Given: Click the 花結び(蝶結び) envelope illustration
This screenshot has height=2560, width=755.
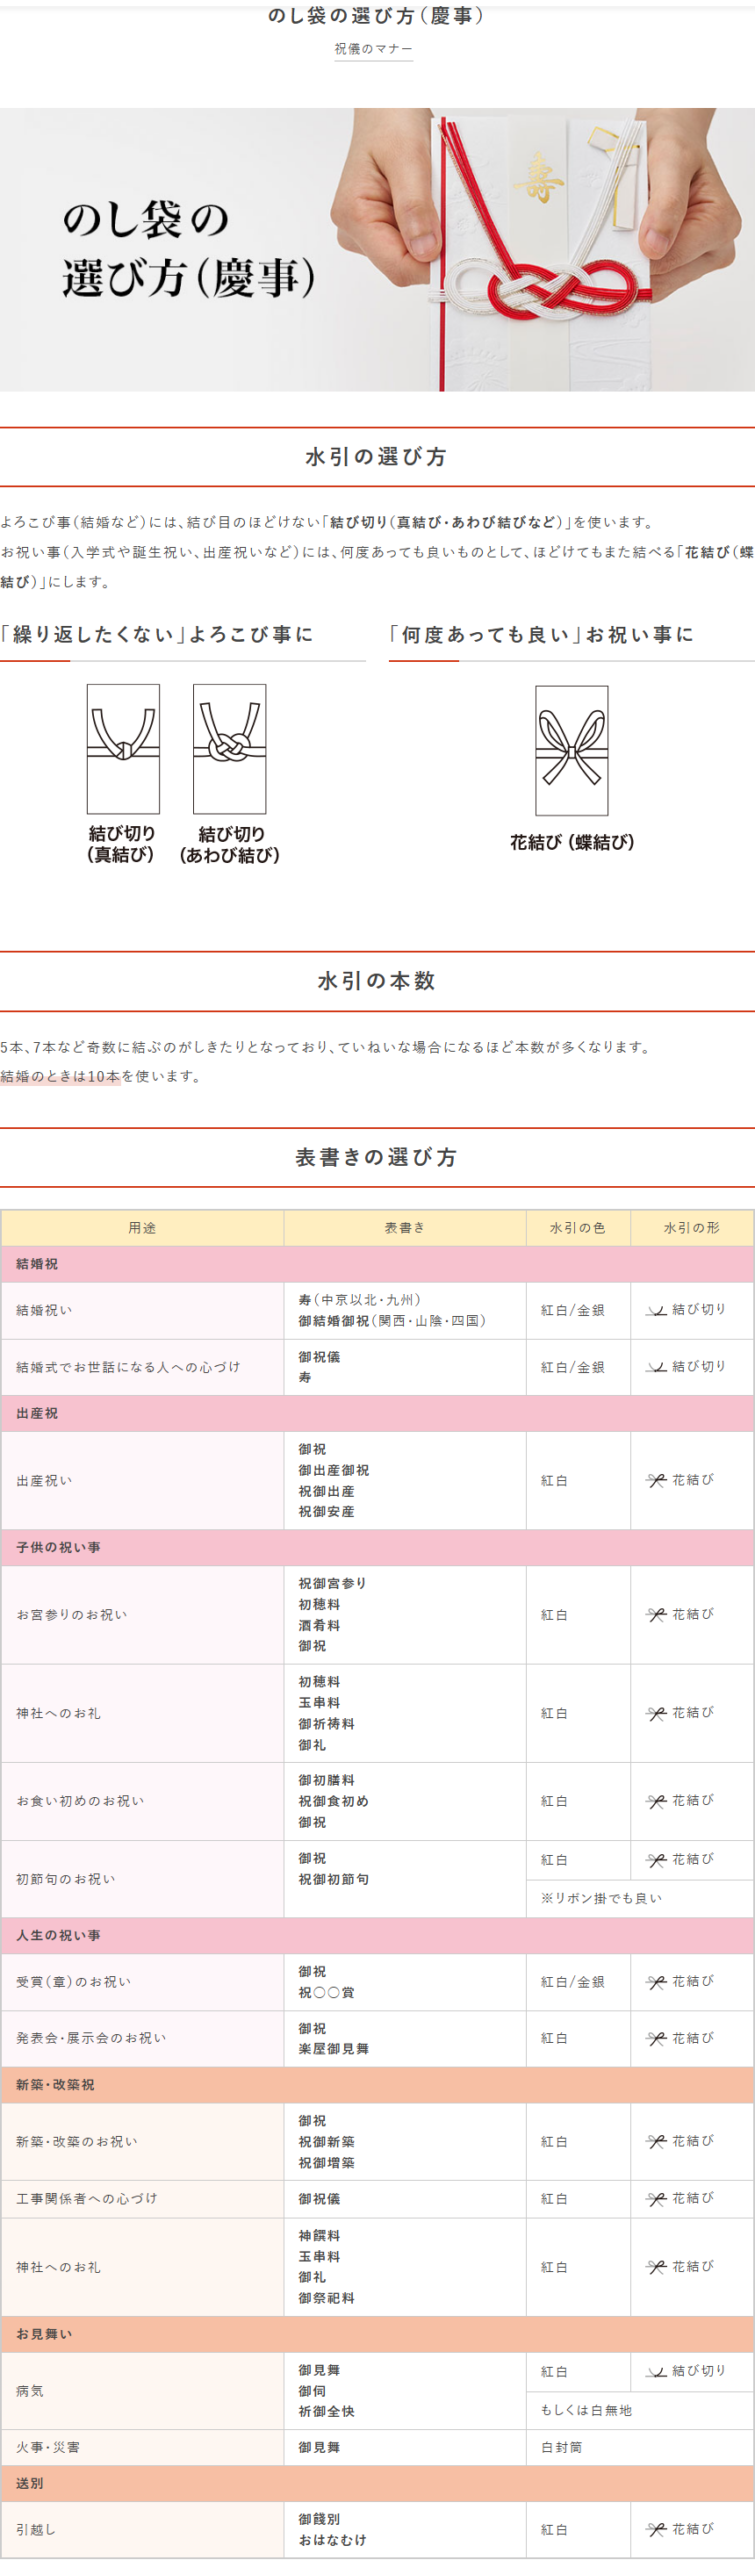Looking at the screenshot, I should (572, 751).
